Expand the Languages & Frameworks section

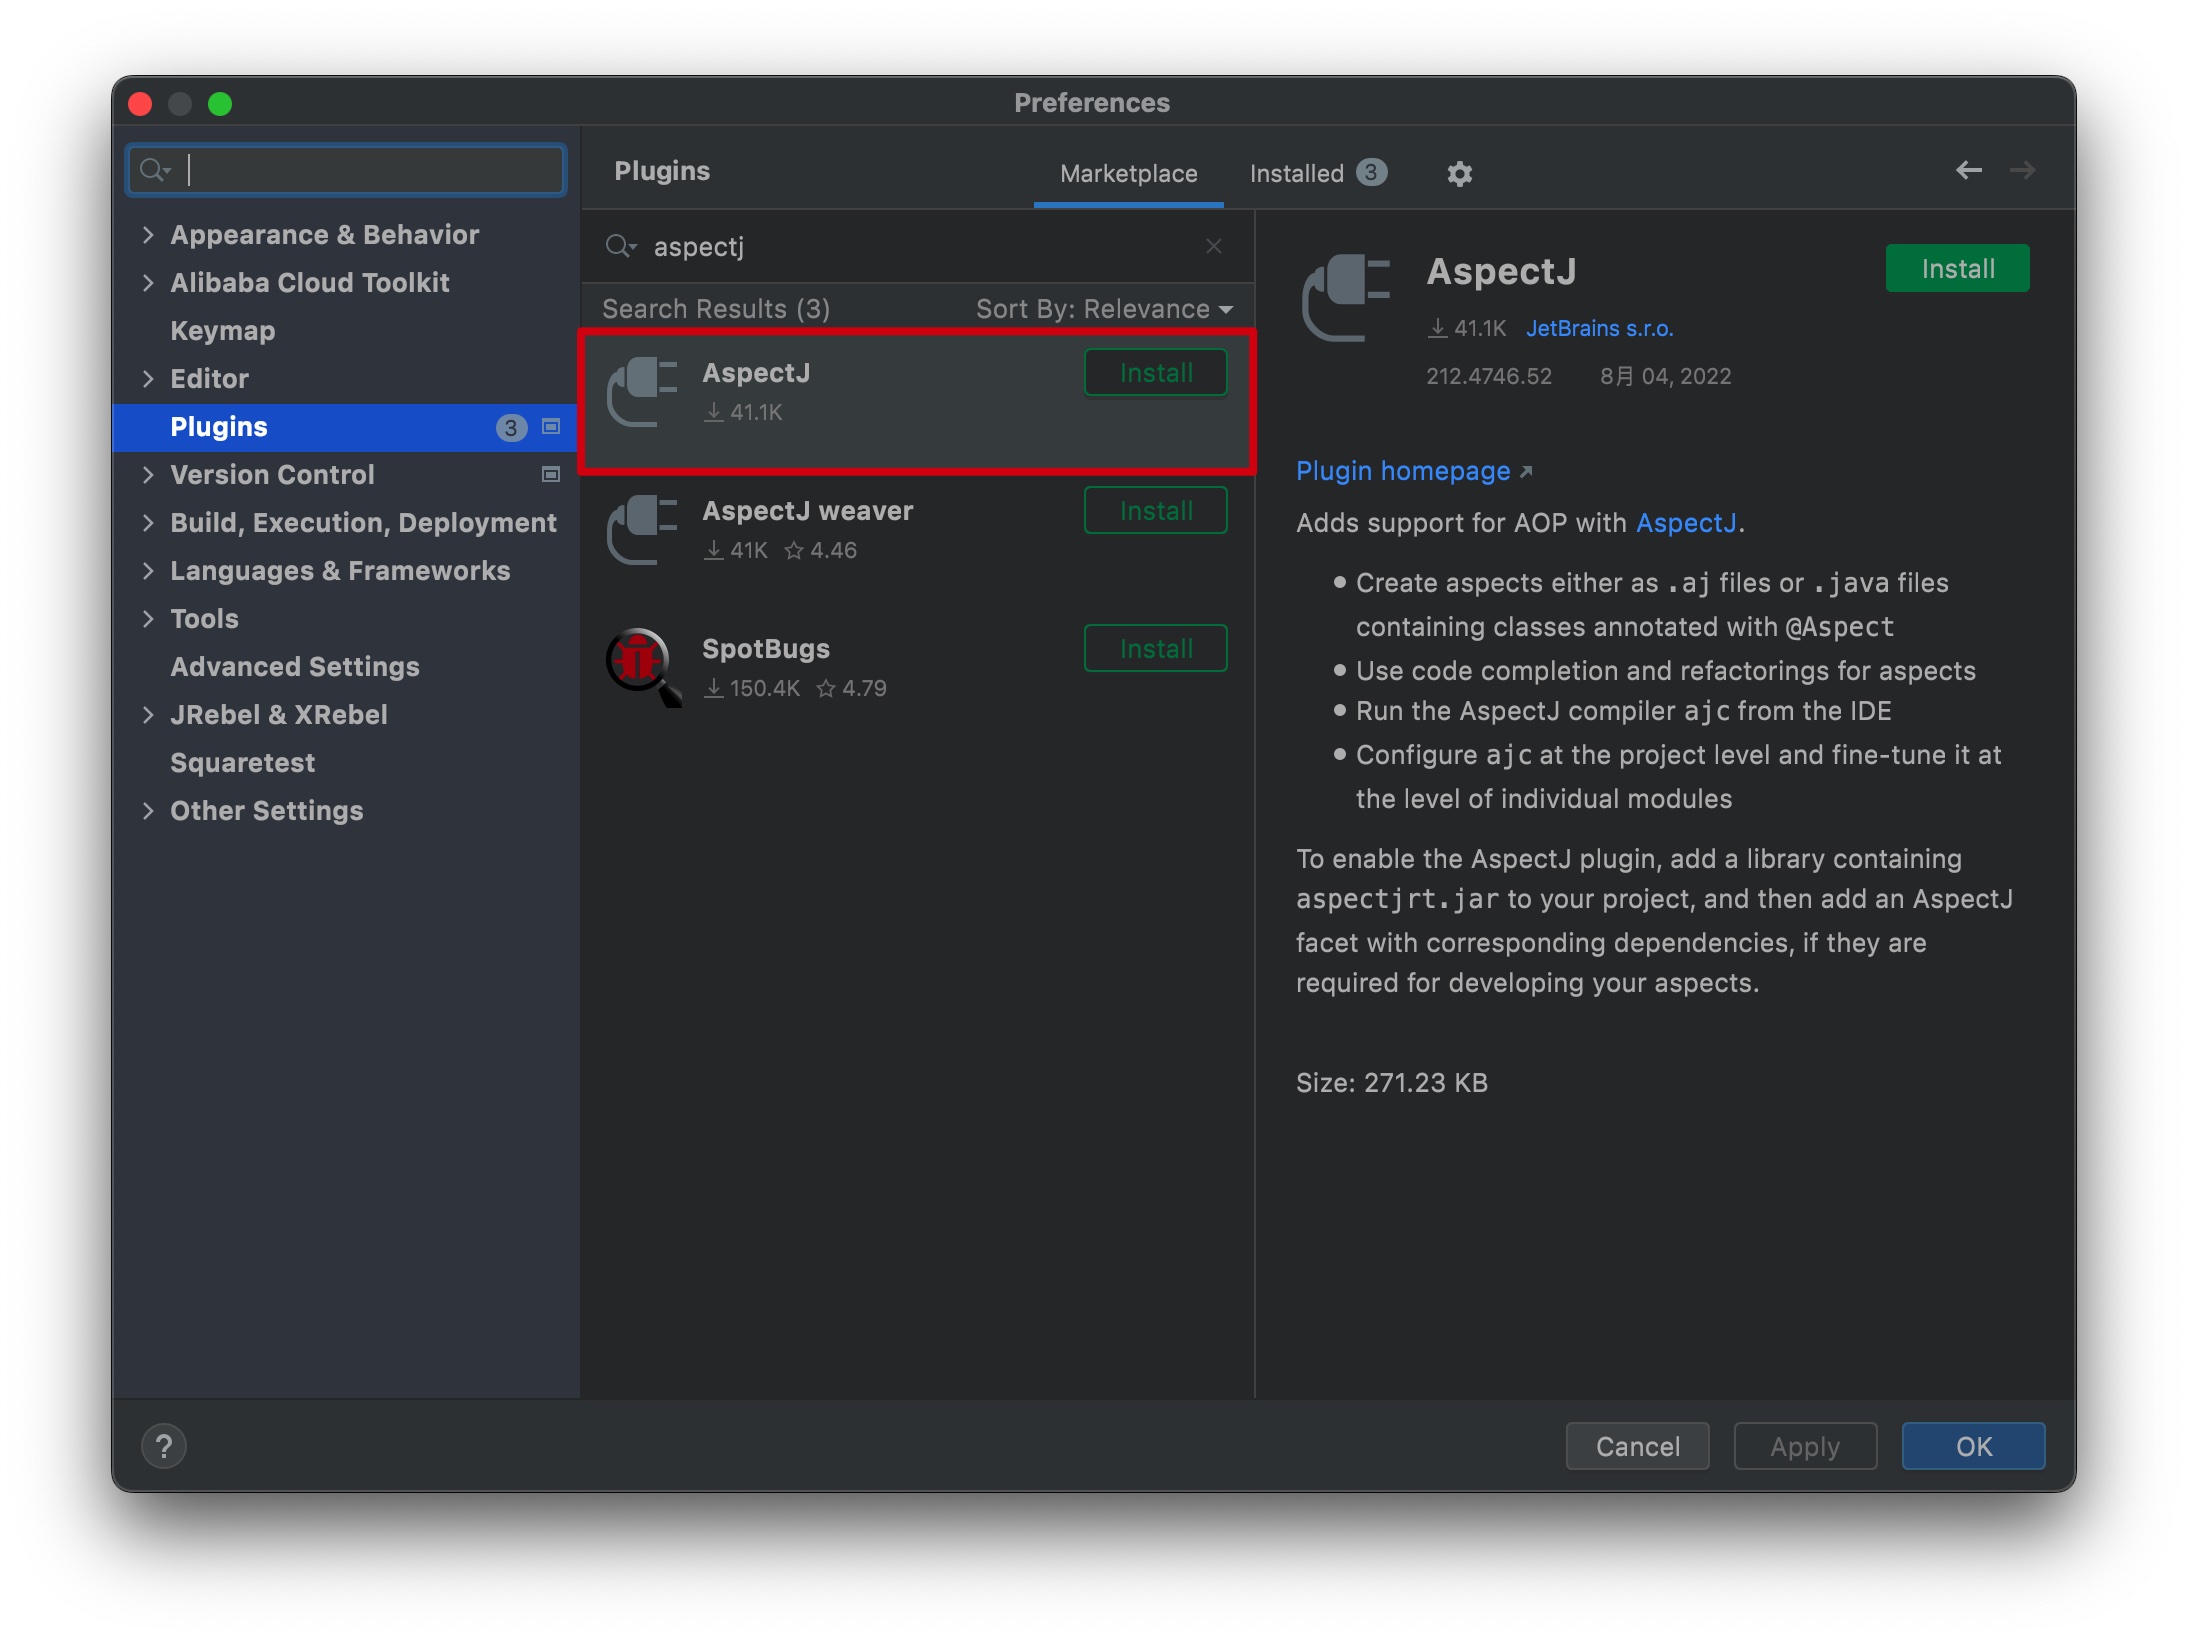coord(148,570)
